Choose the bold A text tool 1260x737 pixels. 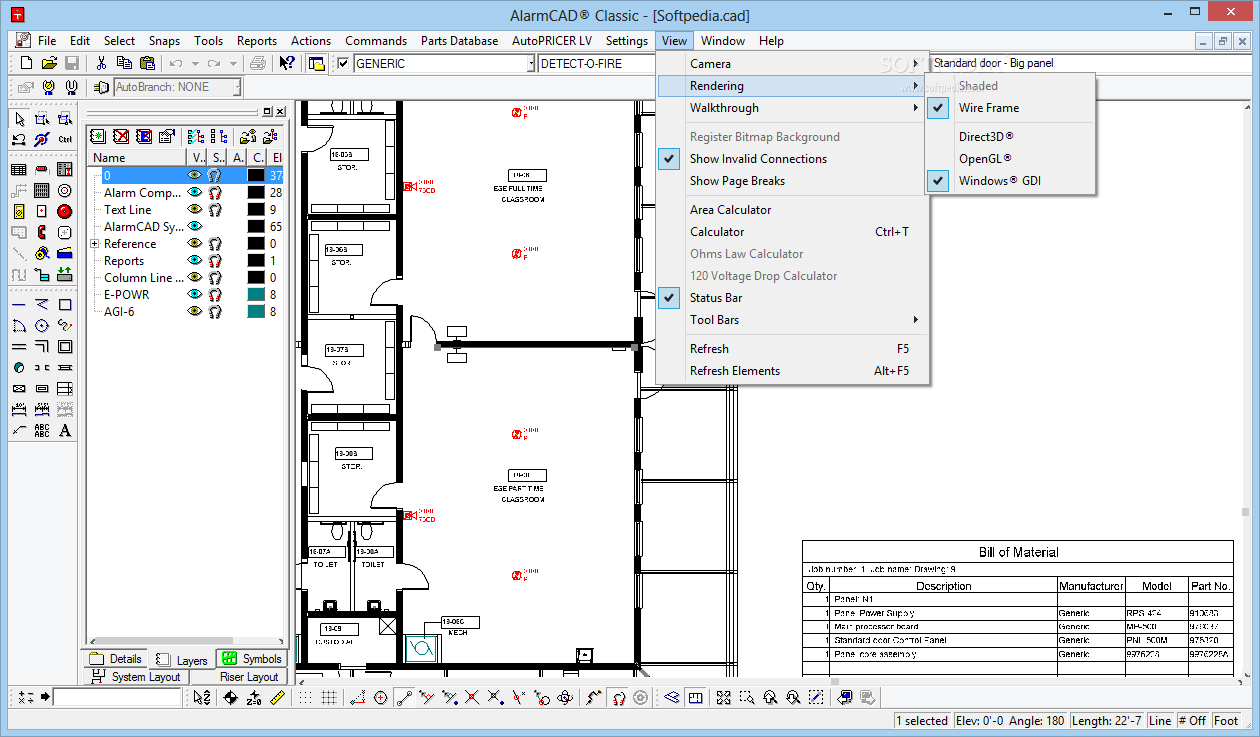(x=65, y=430)
